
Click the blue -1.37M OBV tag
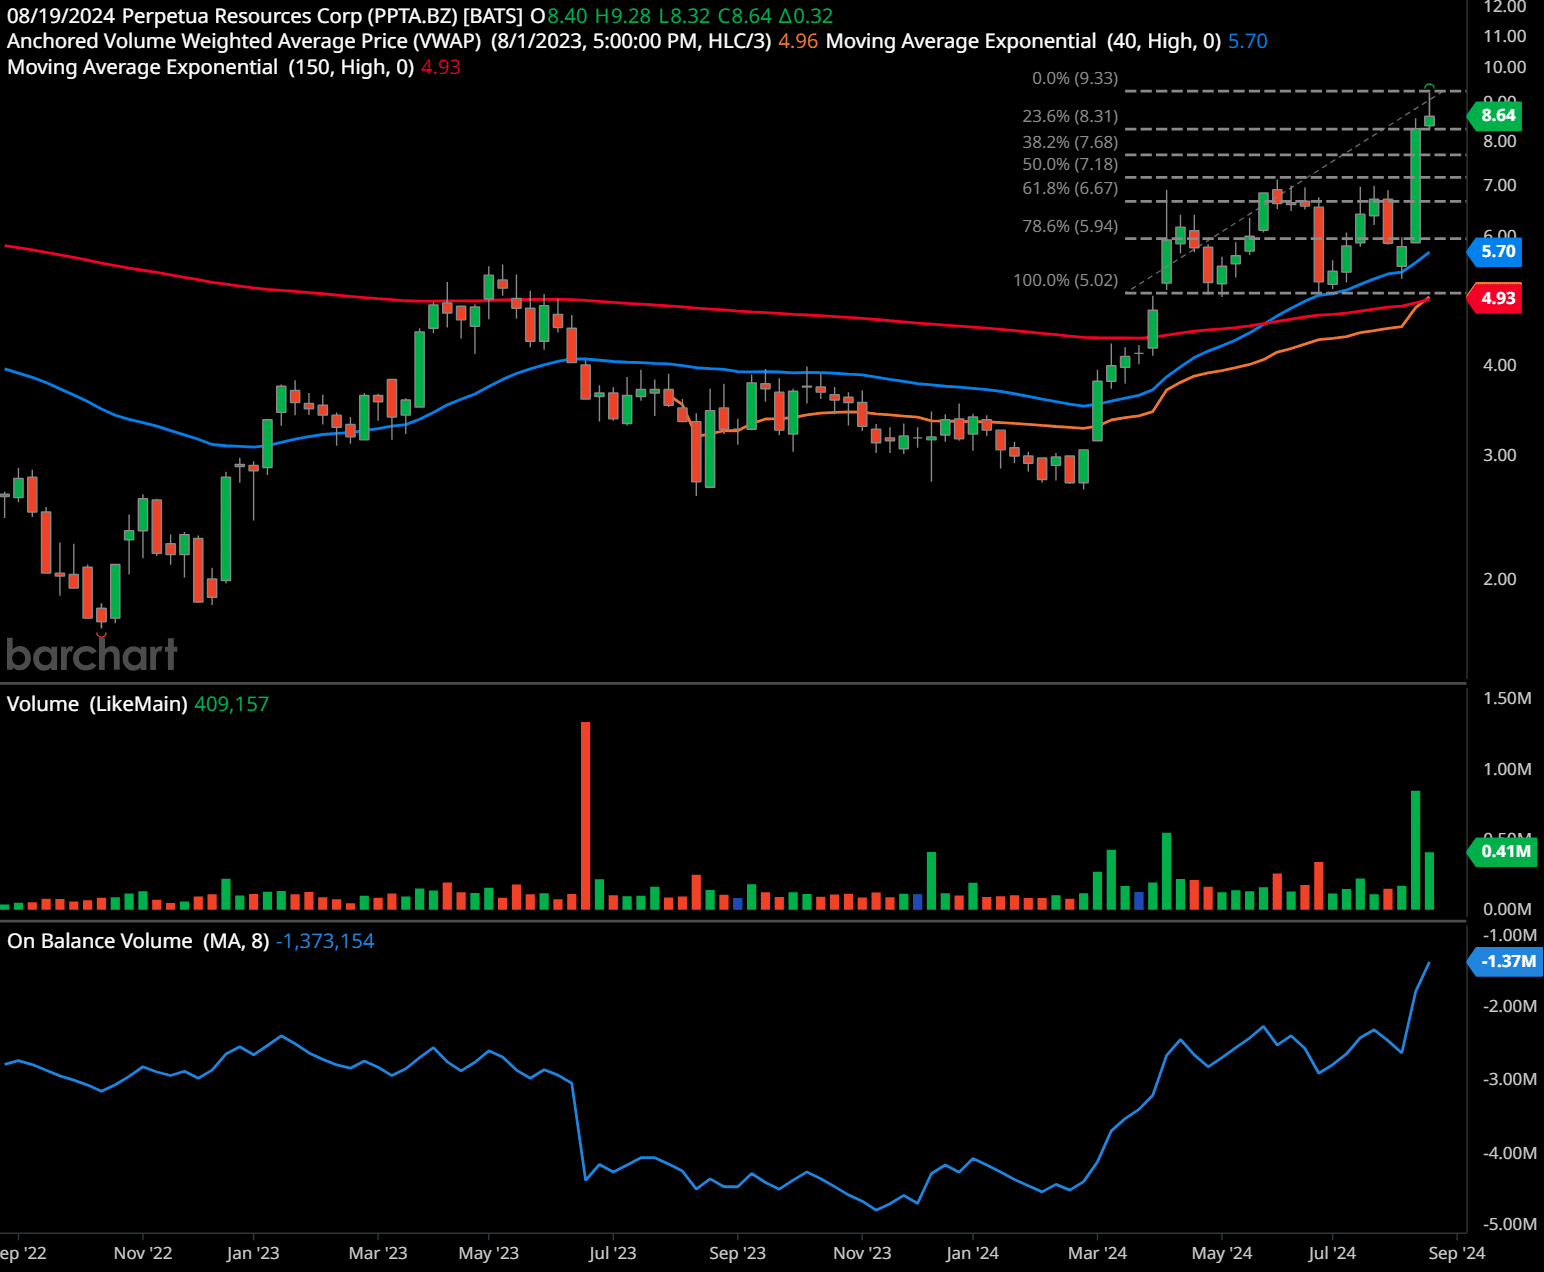click(x=1506, y=961)
